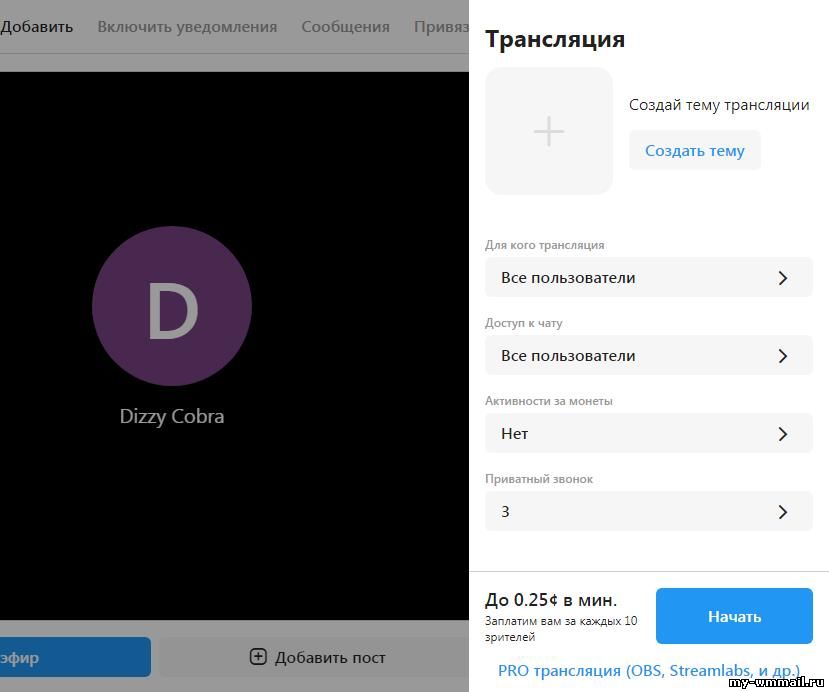Image resolution: width=829 pixels, height=692 pixels.
Task: Click Добавить пост button
Action: click(x=317, y=657)
